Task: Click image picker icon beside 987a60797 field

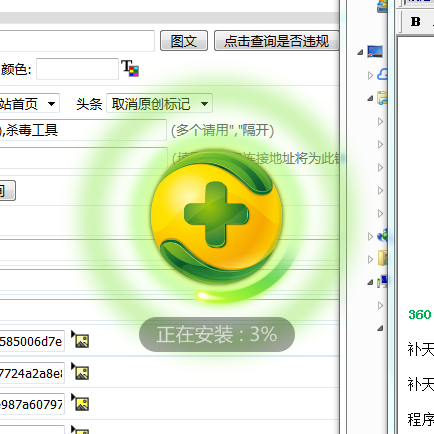Action: [80, 402]
